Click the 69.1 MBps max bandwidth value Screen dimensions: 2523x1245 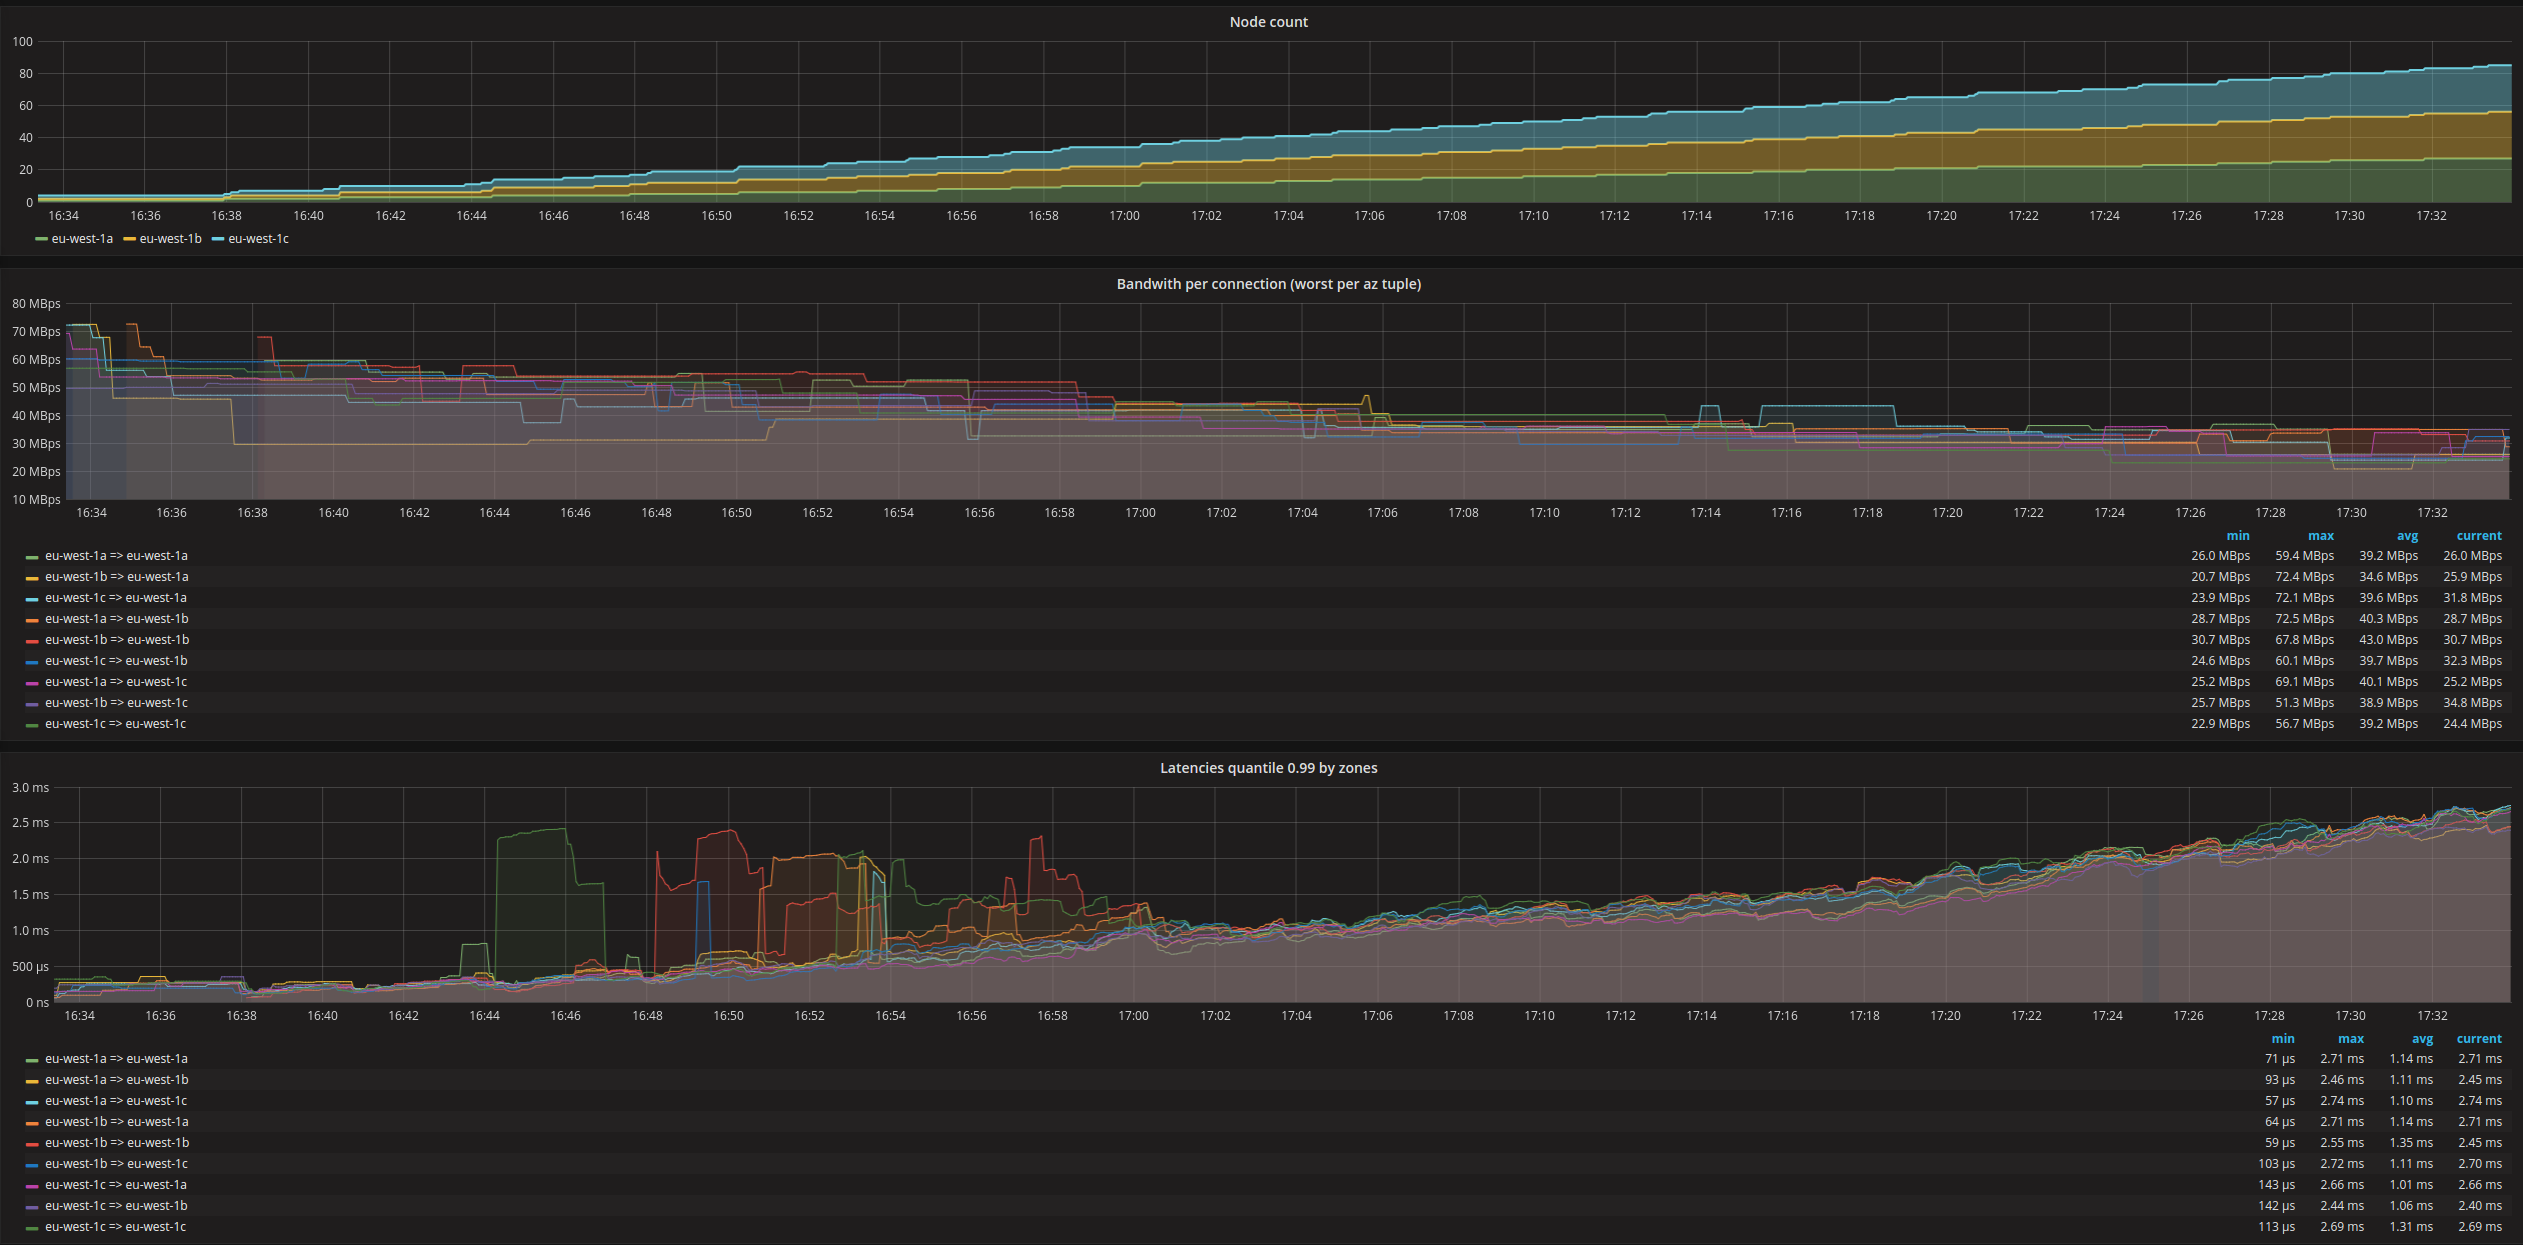pos(2305,682)
